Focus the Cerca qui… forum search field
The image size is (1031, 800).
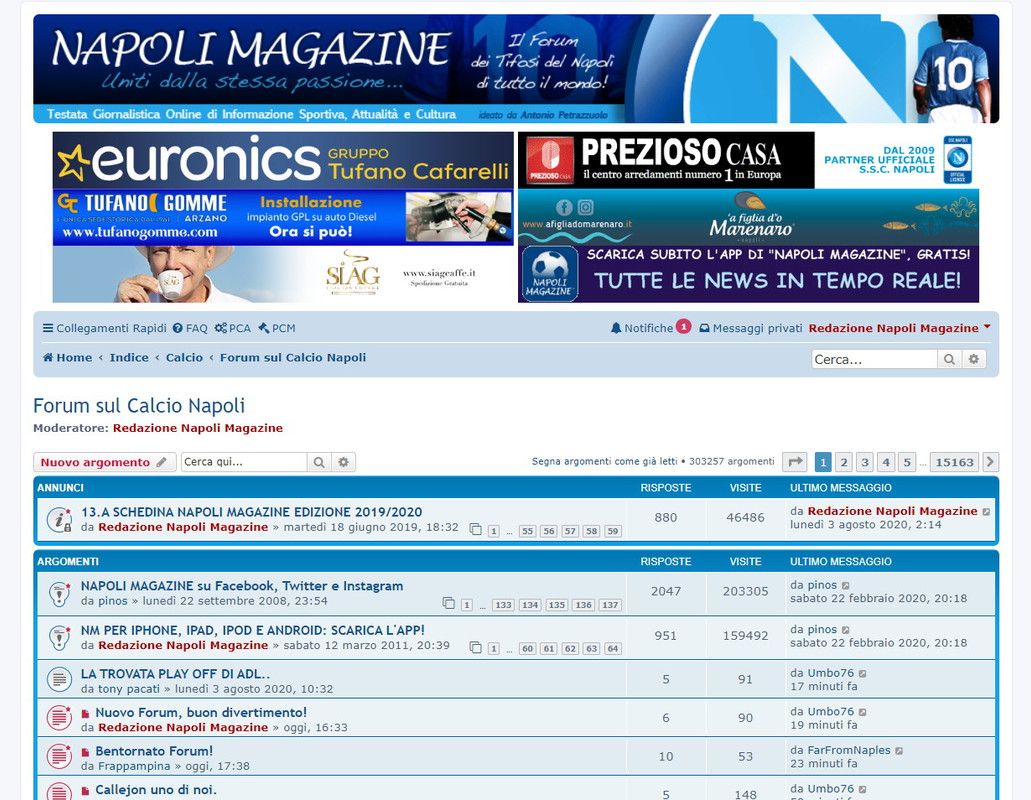(x=244, y=462)
